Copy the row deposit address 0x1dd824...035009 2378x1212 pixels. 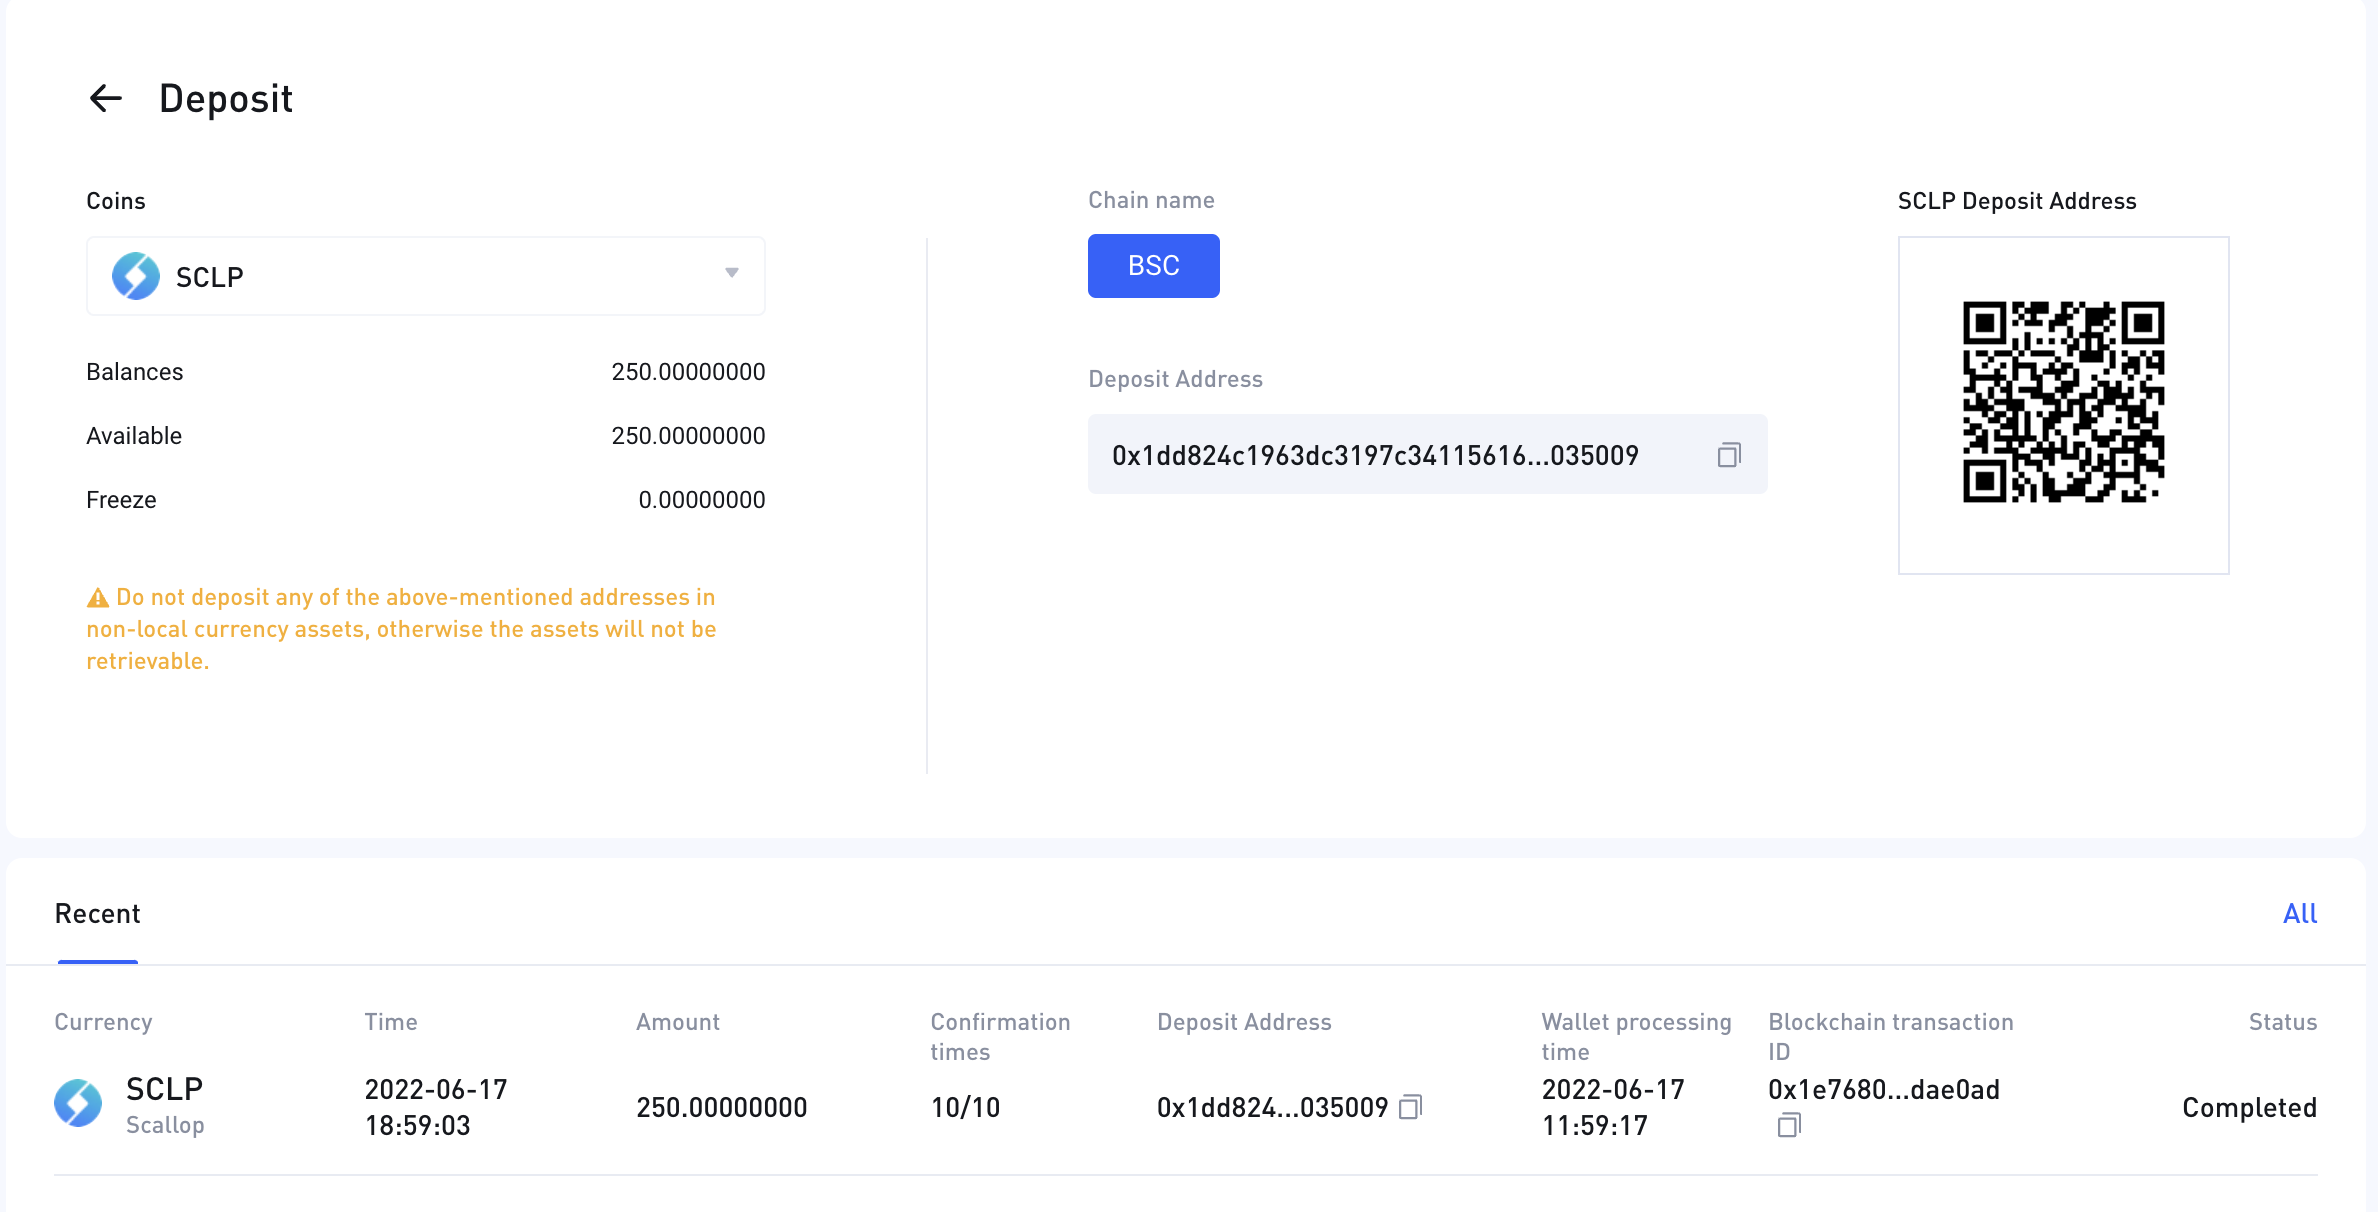pos(1410,1107)
